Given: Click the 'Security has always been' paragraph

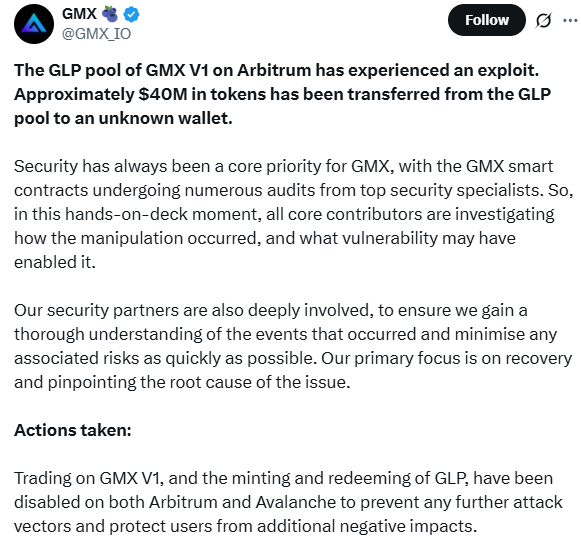Looking at the screenshot, I should [x=293, y=214].
